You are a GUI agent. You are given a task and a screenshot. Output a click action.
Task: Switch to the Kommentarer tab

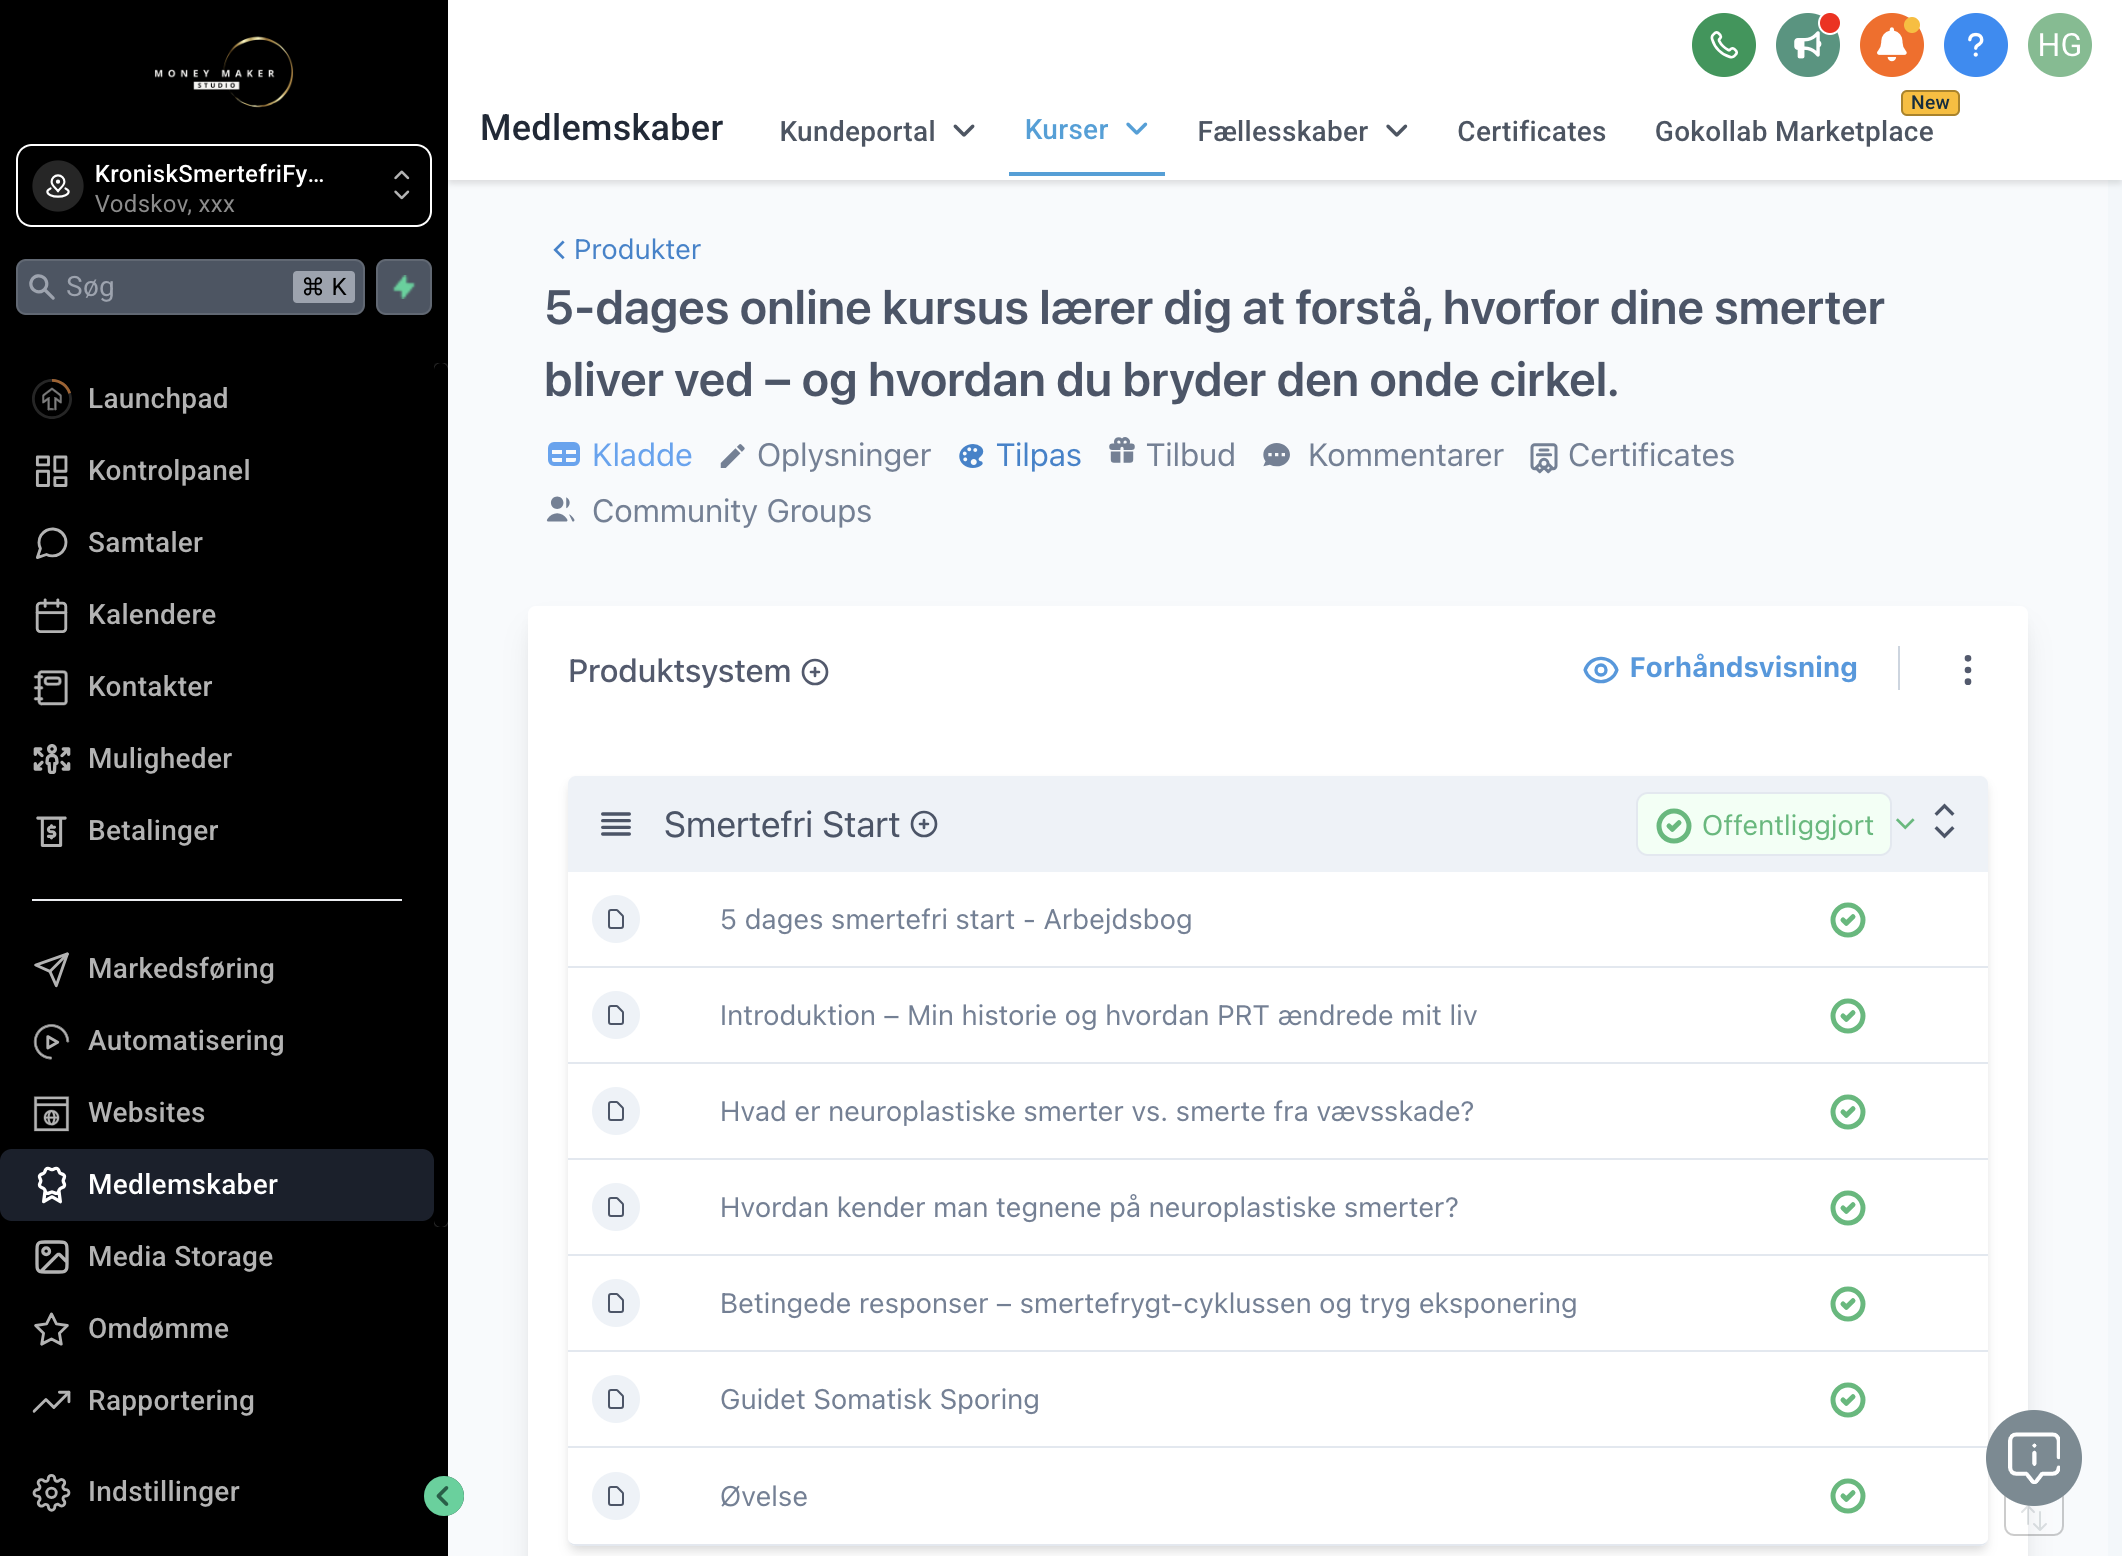[1383, 455]
